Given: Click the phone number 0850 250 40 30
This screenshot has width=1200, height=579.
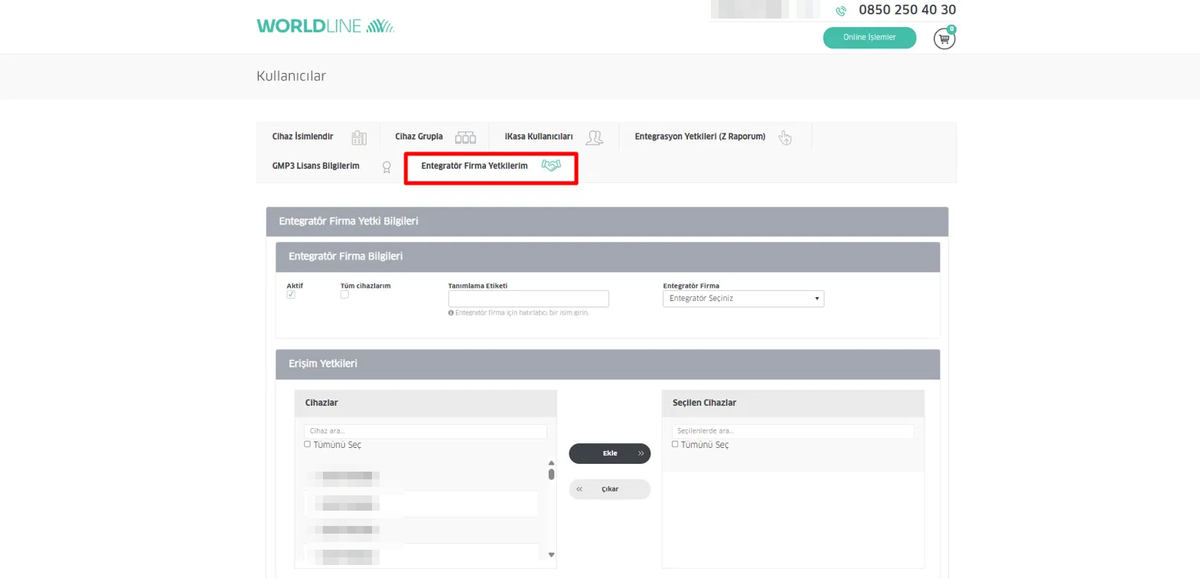Looking at the screenshot, I should click(907, 10).
